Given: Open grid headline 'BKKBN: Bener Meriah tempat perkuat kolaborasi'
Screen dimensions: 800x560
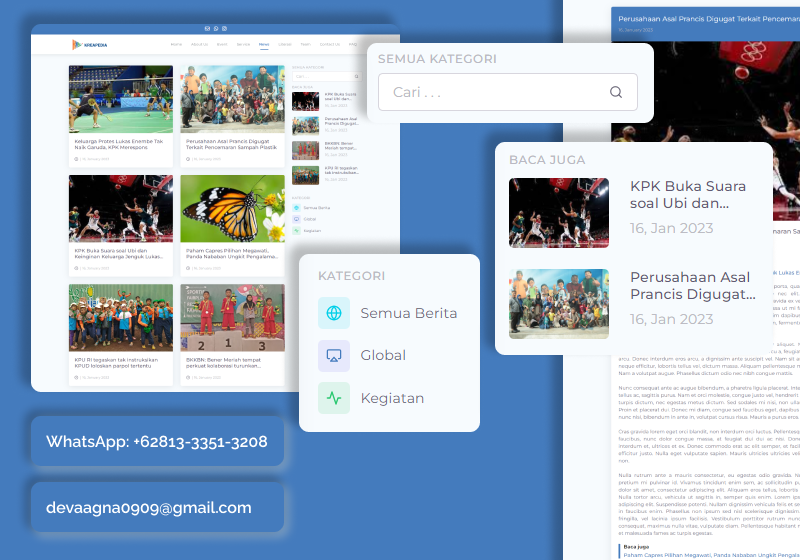Looking at the screenshot, I should tap(223, 363).
